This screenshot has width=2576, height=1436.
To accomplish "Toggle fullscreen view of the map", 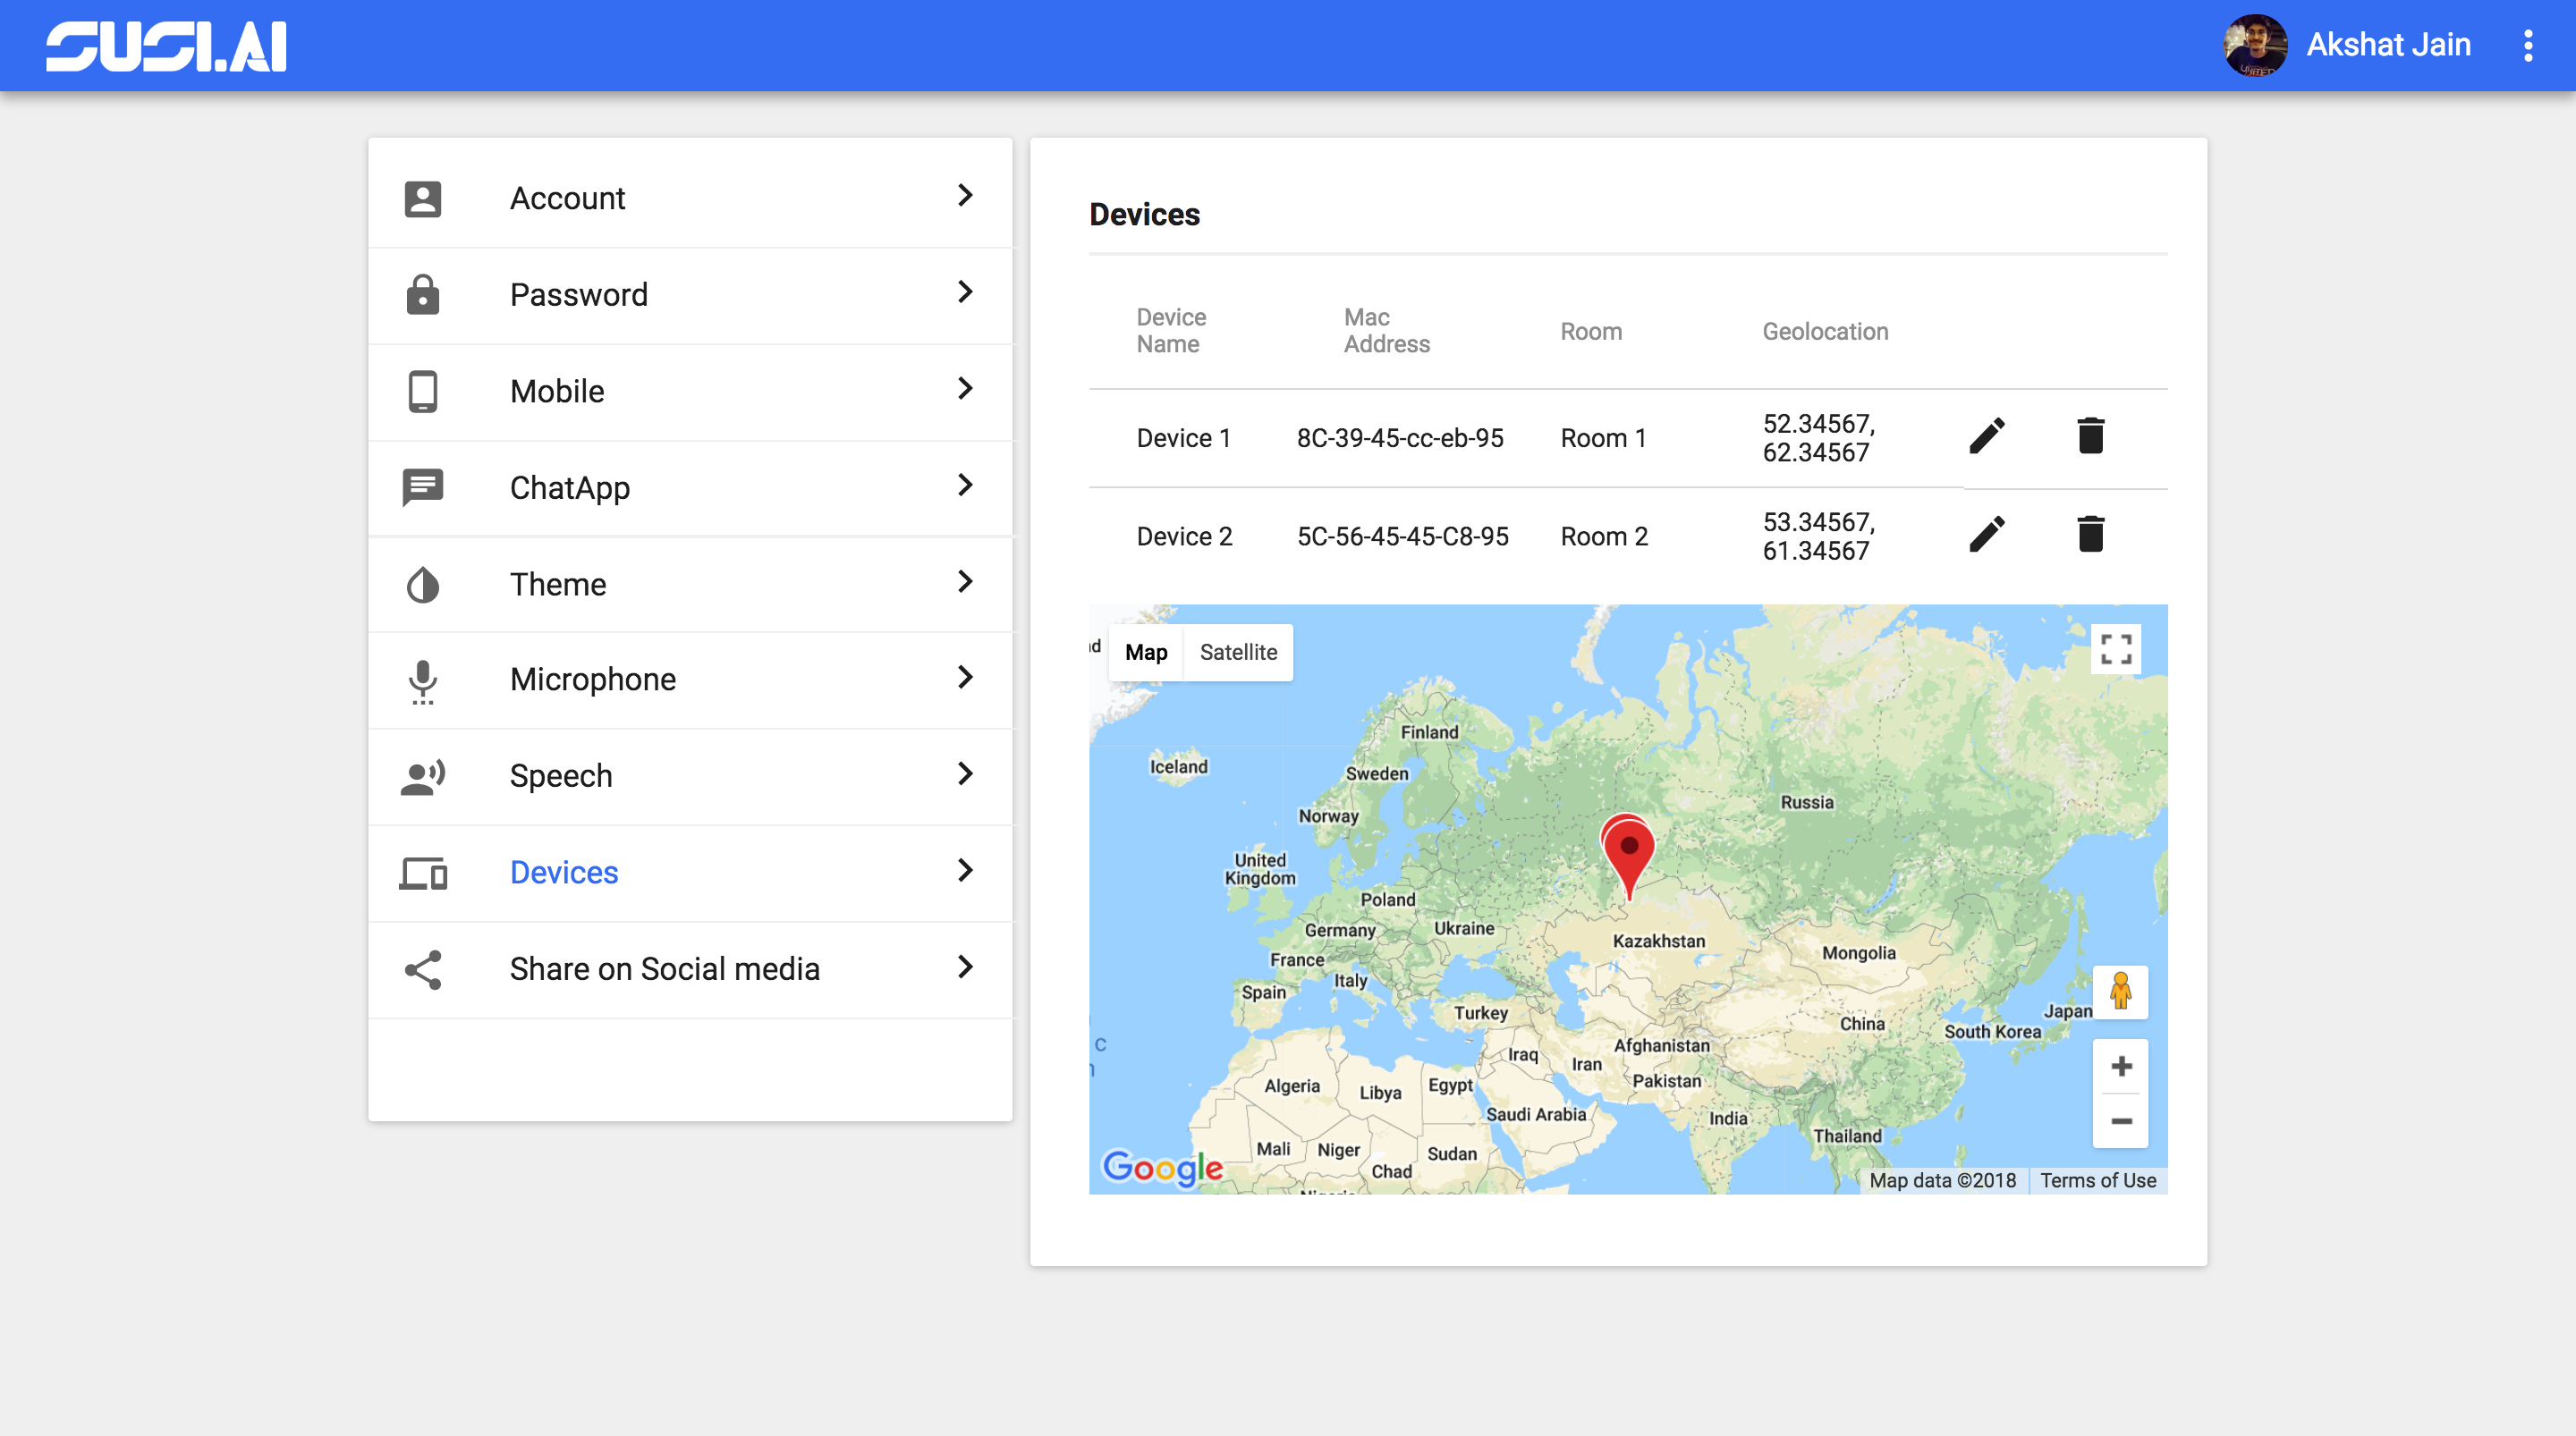I will [2115, 649].
